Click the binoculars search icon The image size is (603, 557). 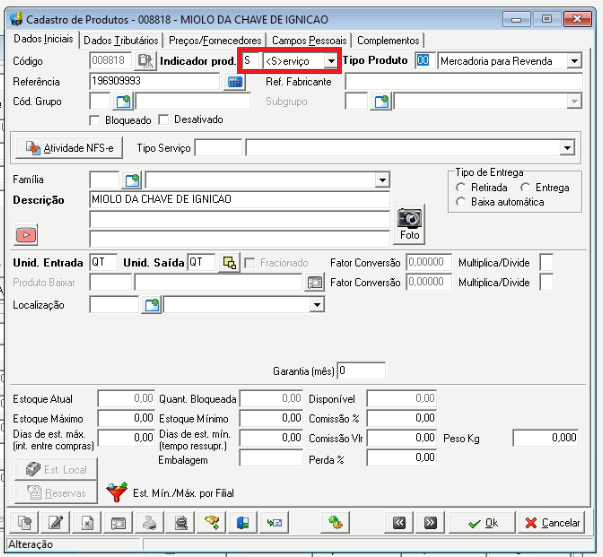click(212, 522)
